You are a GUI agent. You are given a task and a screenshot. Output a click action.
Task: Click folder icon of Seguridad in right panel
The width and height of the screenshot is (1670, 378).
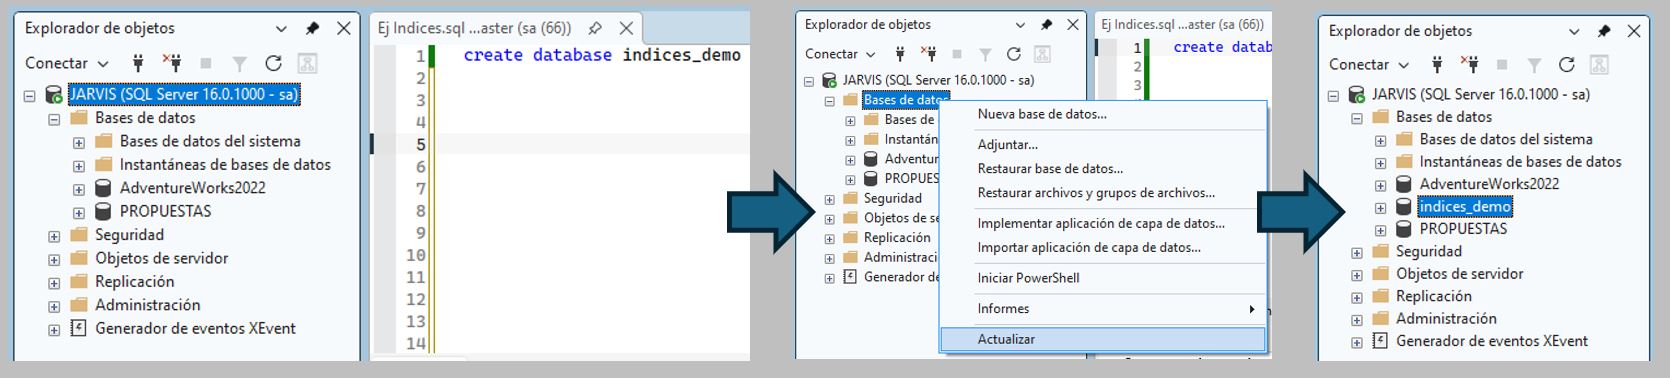pos(1381,251)
